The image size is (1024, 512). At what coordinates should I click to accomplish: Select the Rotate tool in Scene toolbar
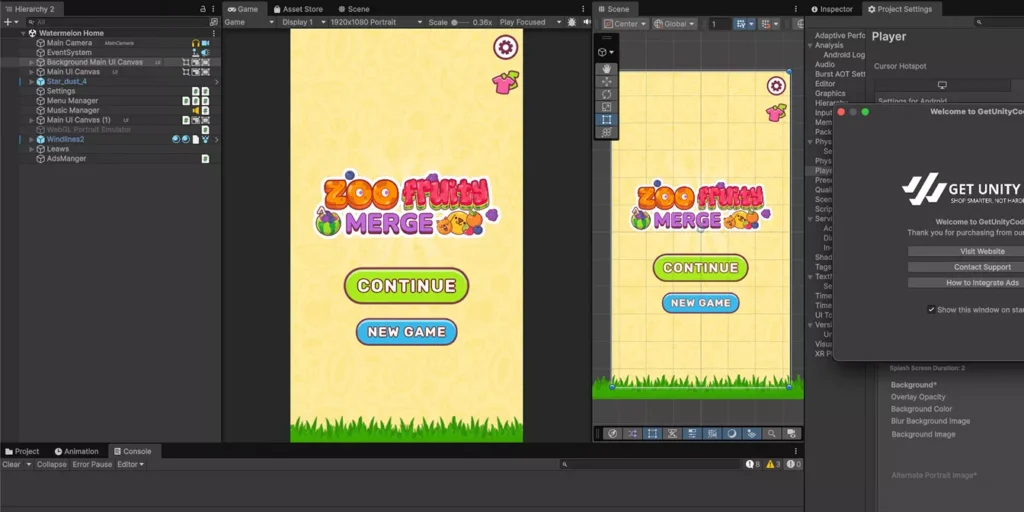point(606,94)
